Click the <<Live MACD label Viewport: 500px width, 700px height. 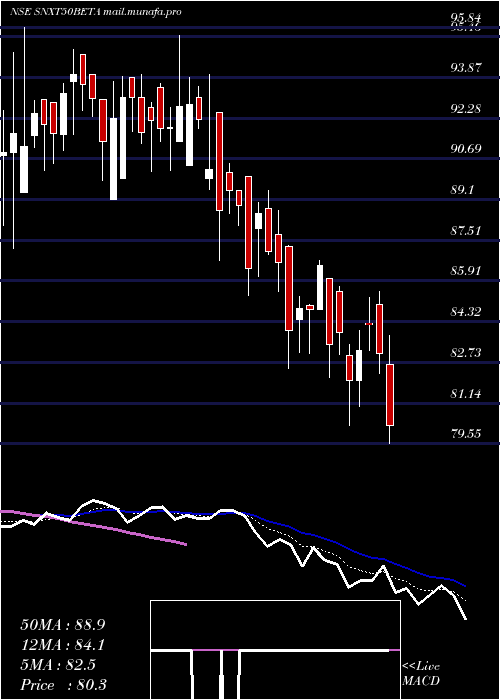[x=421, y=674]
